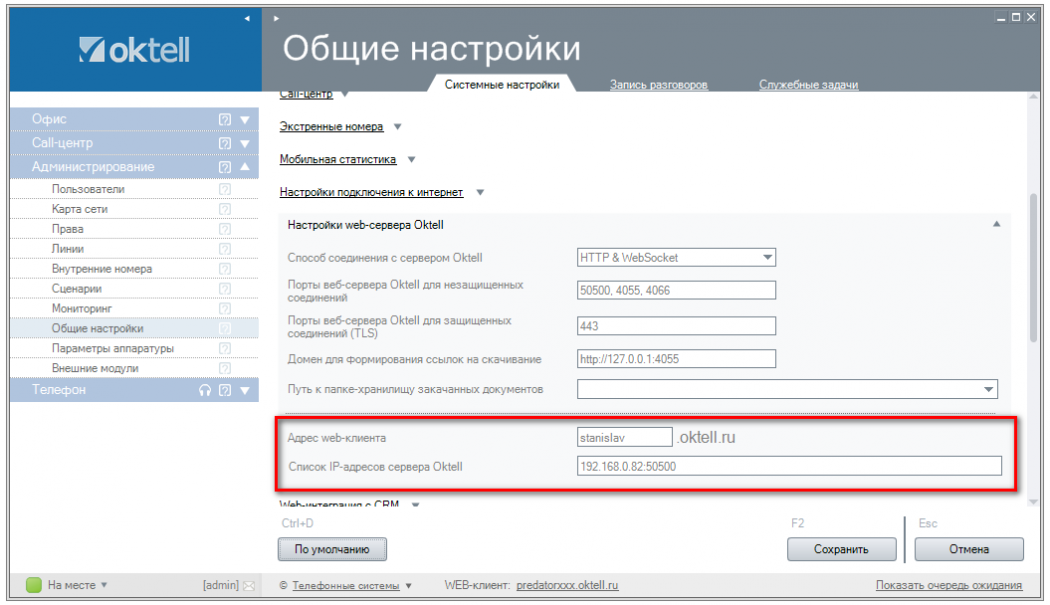Click the help icon next to Пользователи
Screen dimensions: 1050x605
pyautogui.click(x=225, y=189)
